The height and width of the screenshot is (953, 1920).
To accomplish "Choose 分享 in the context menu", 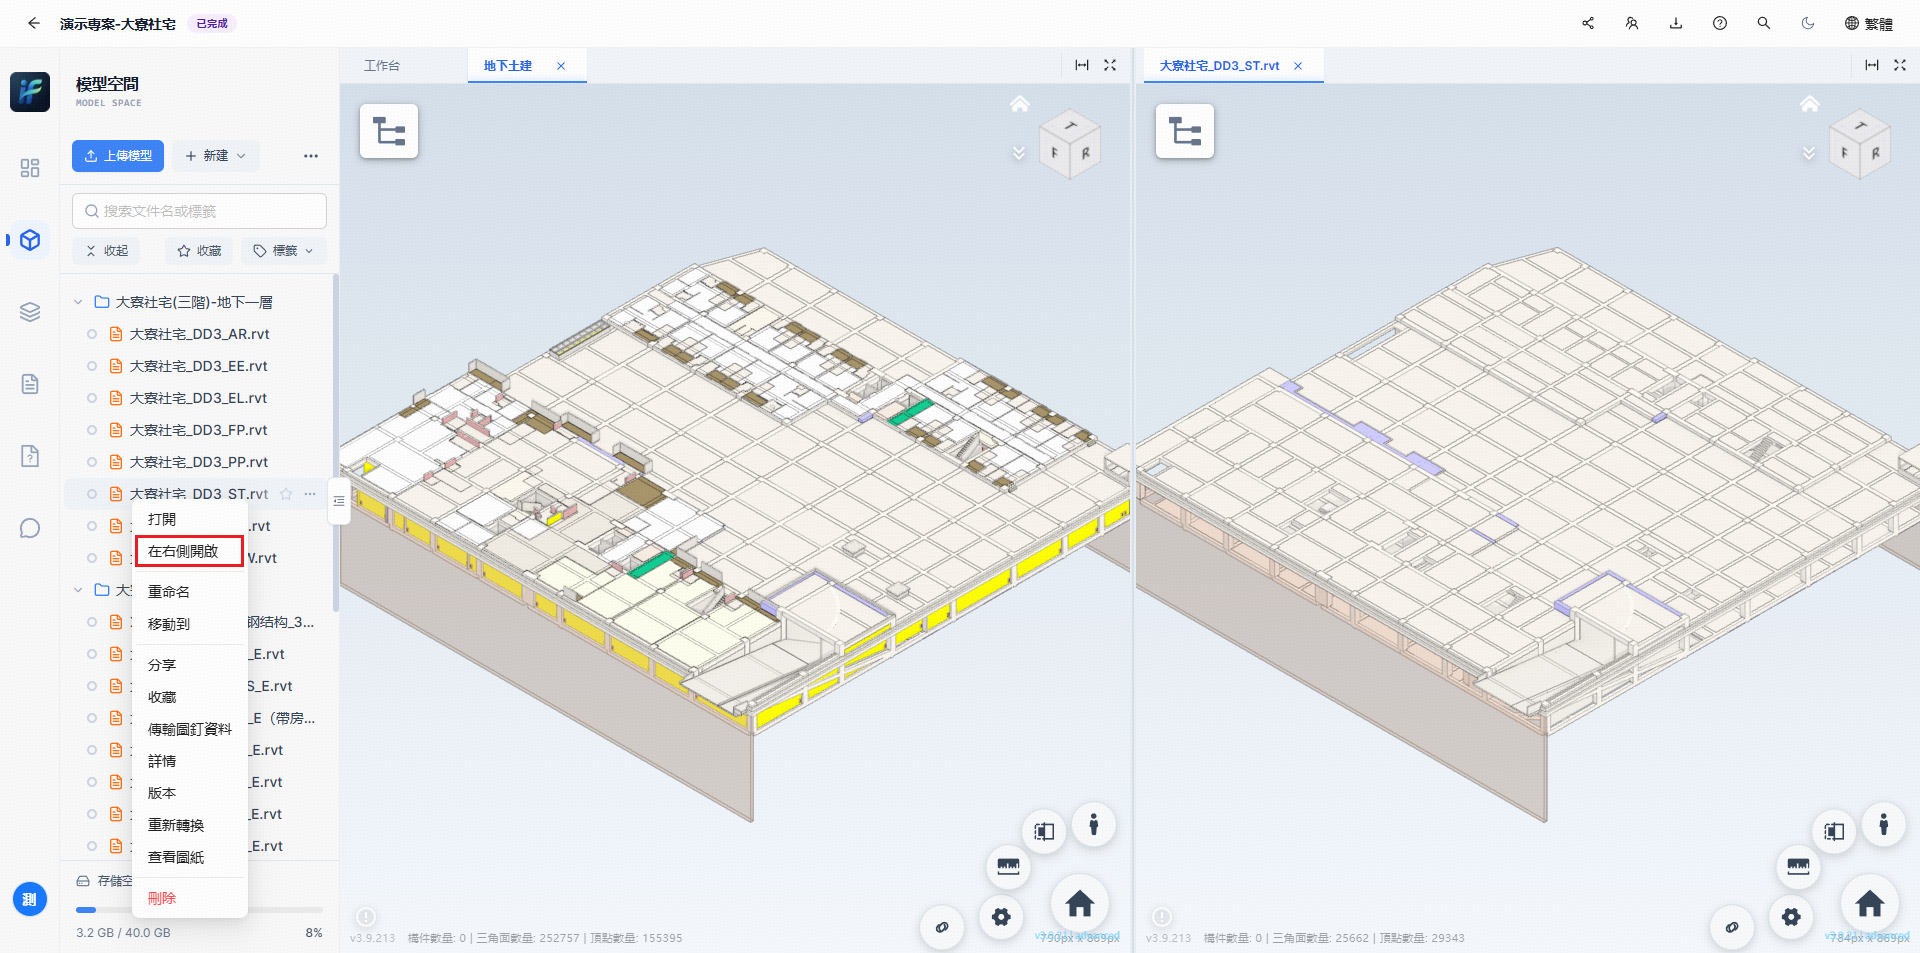I will 190,665.
